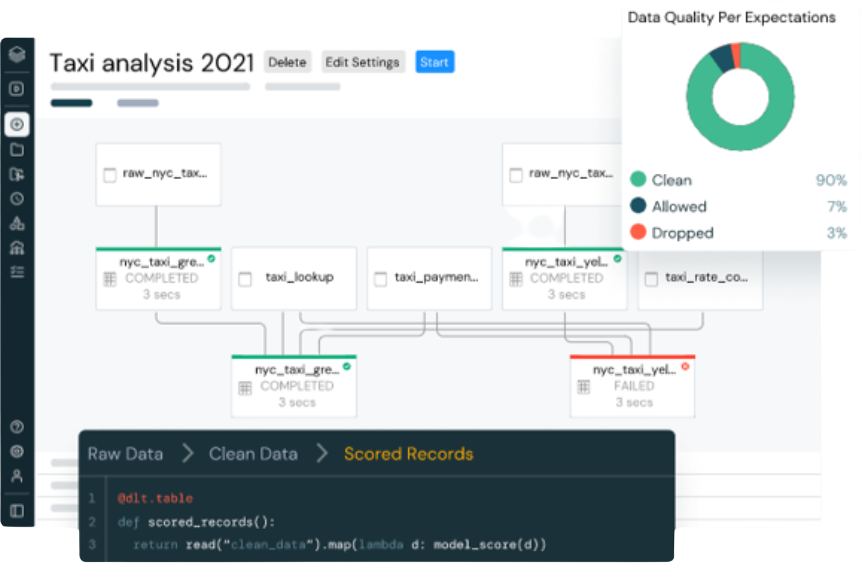Click the FAILED status text
This screenshot has width=863, height=563.
pyautogui.click(x=634, y=386)
